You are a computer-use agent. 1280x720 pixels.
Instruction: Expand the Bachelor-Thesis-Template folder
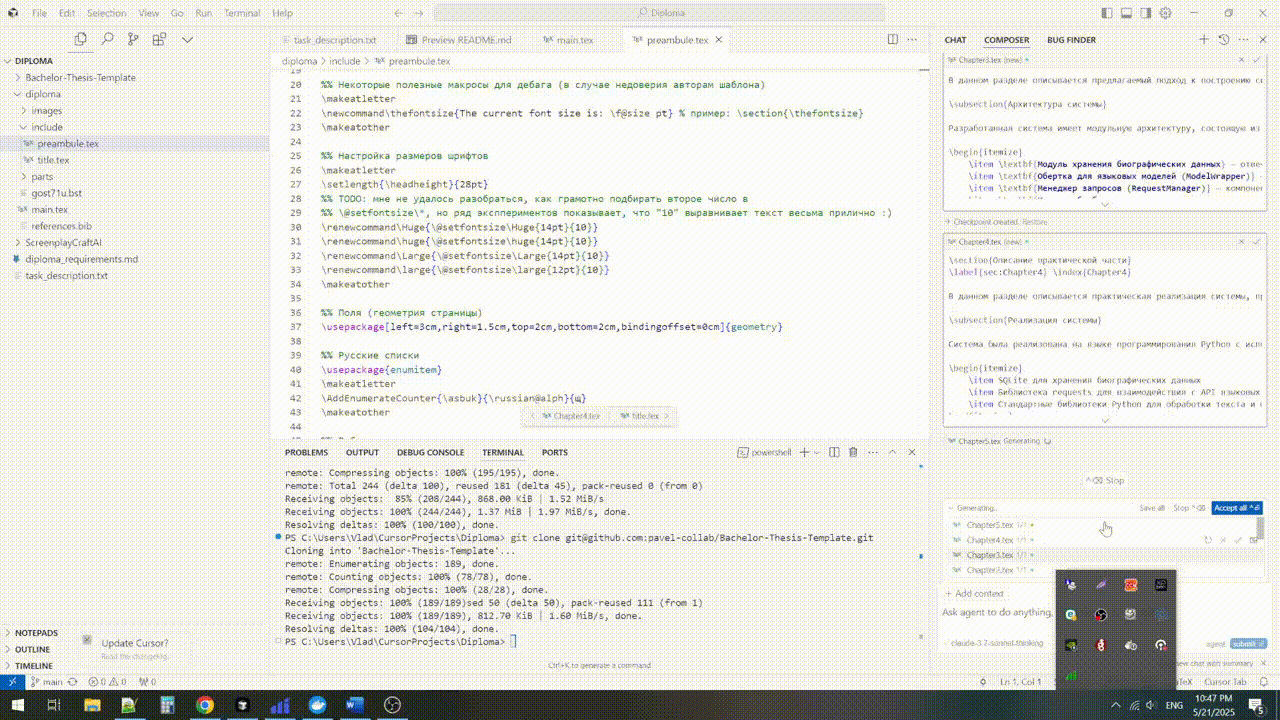(x=80, y=77)
